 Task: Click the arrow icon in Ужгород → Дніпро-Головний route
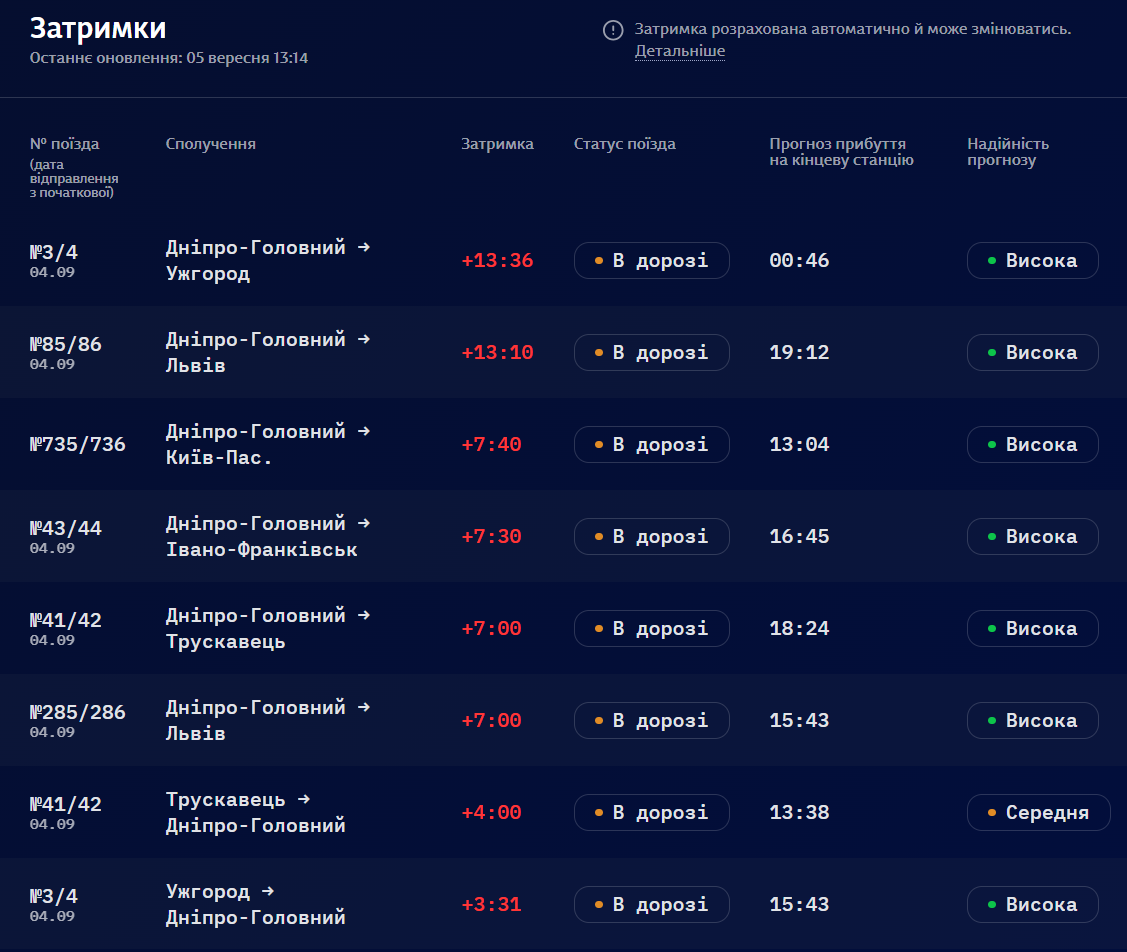(x=267, y=891)
